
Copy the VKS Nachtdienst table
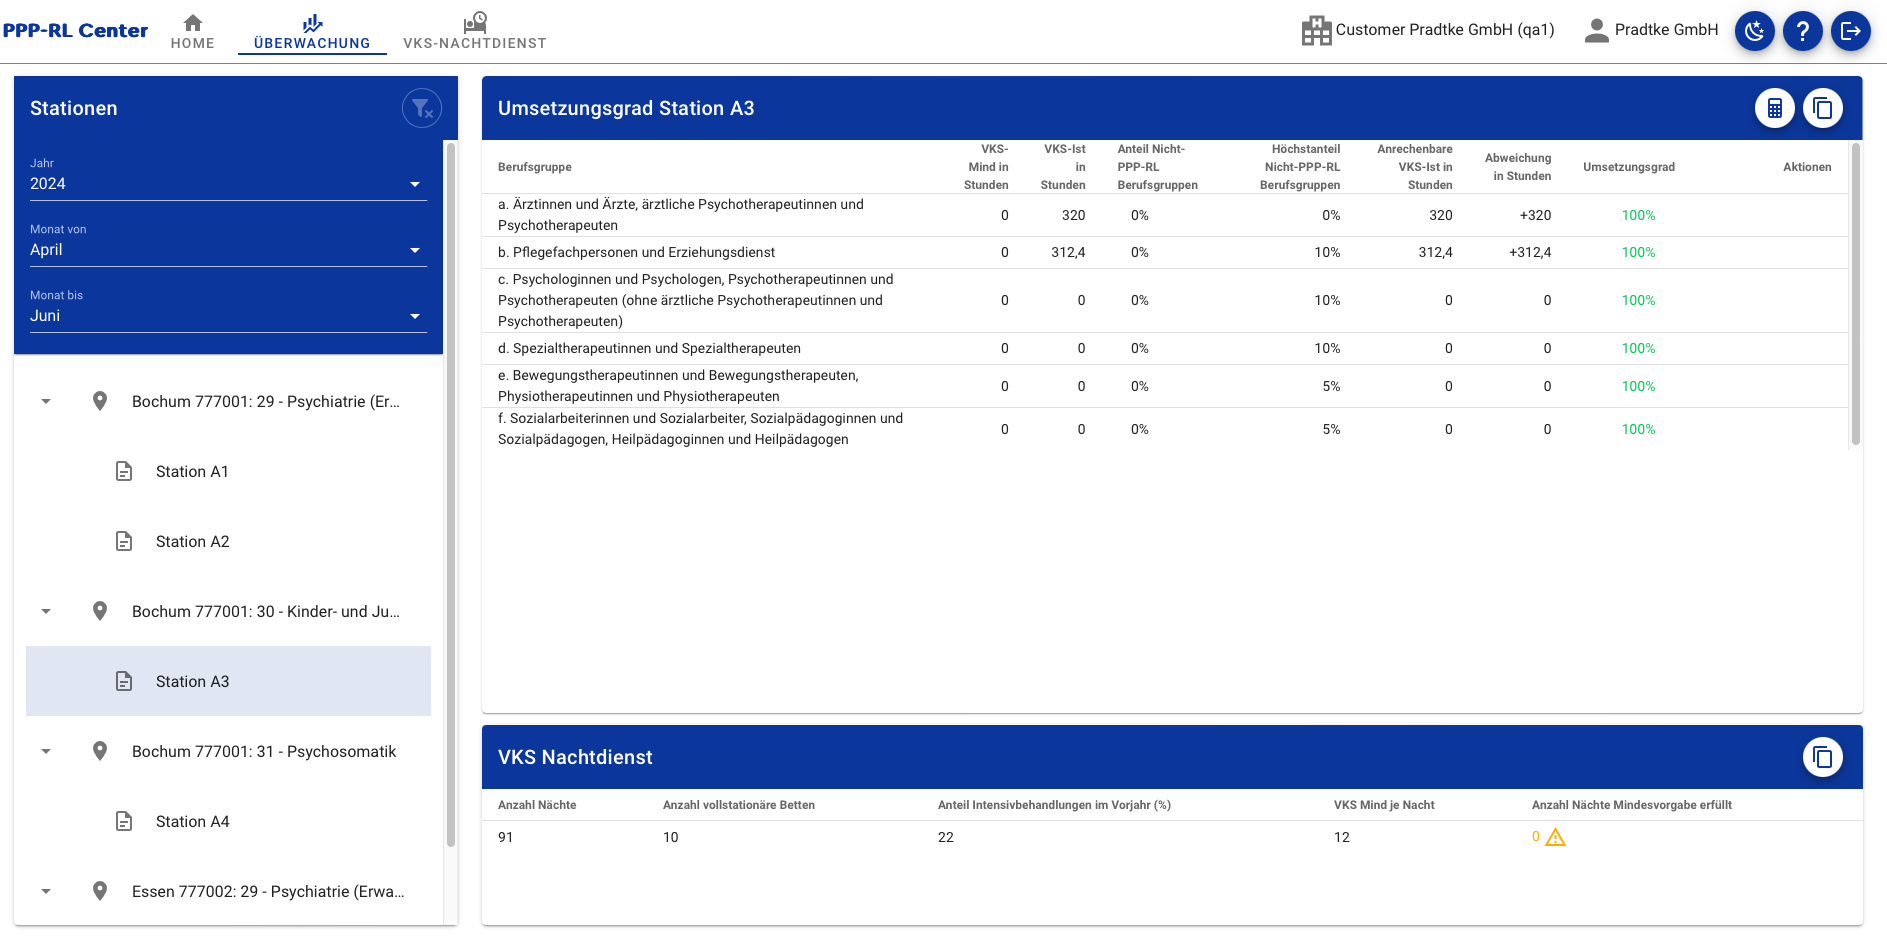pyautogui.click(x=1823, y=757)
